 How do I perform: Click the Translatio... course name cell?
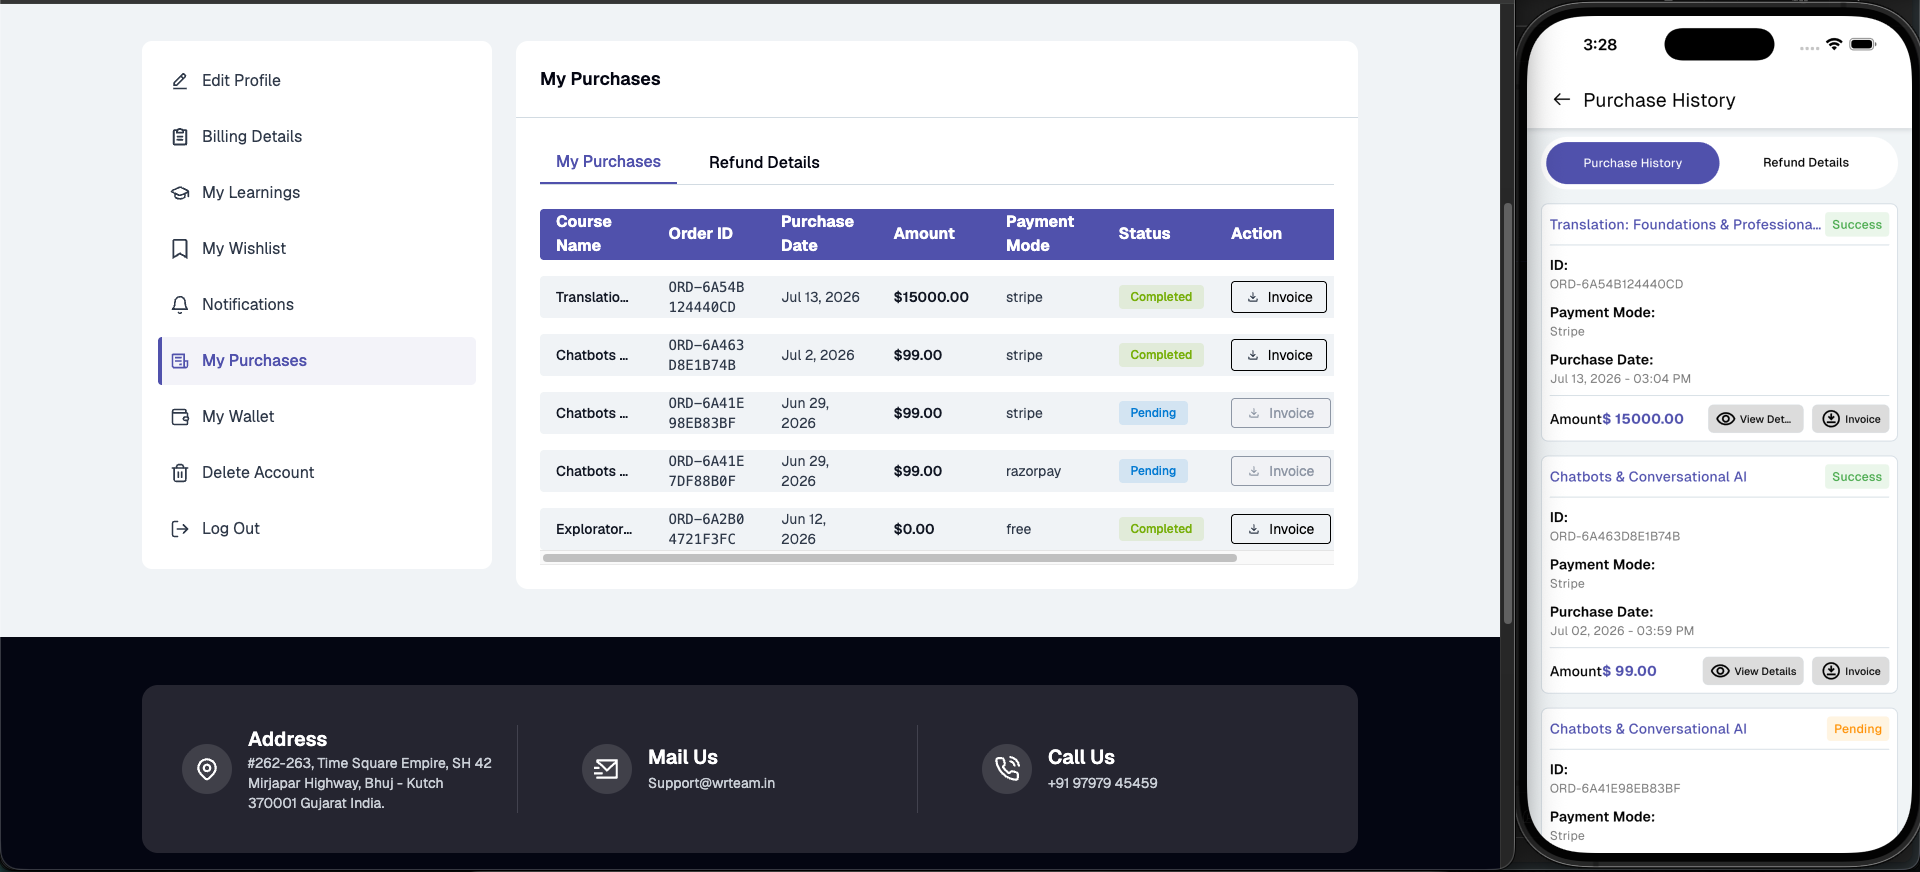click(592, 297)
